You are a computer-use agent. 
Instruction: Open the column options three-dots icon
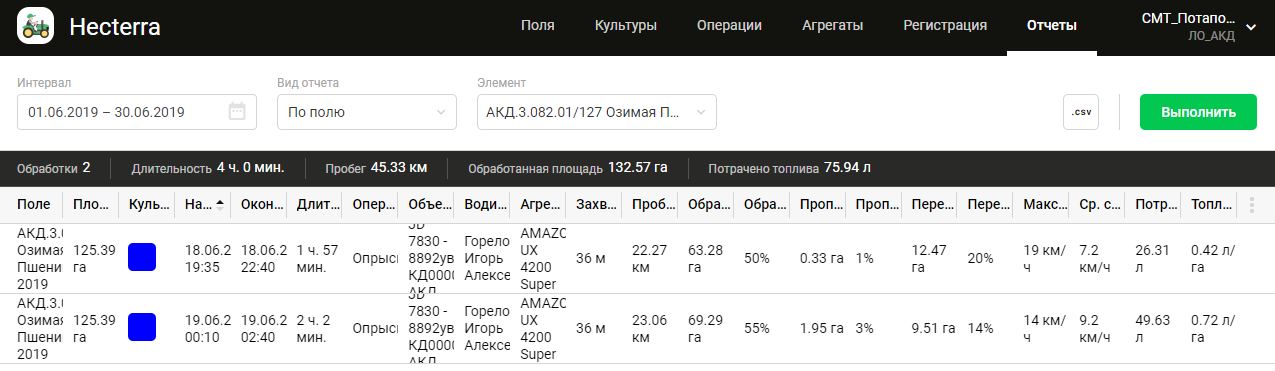click(1251, 205)
